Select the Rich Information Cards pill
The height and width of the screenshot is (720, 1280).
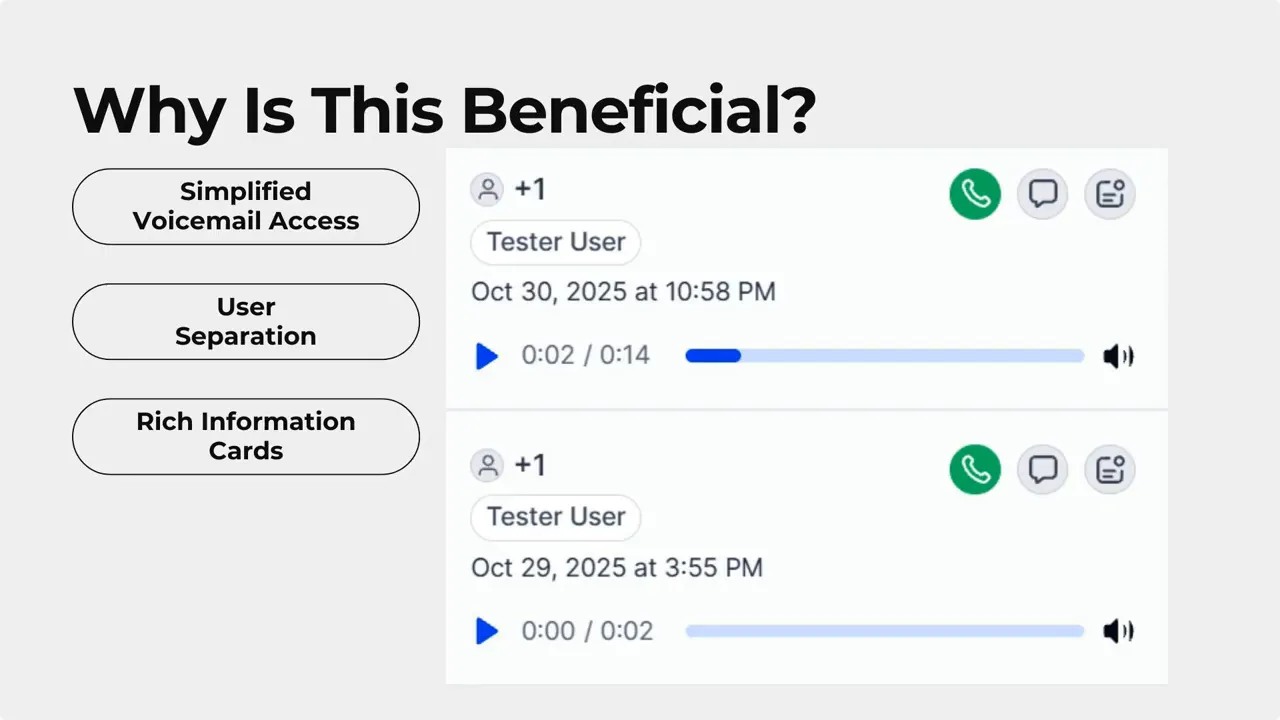coord(246,436)
